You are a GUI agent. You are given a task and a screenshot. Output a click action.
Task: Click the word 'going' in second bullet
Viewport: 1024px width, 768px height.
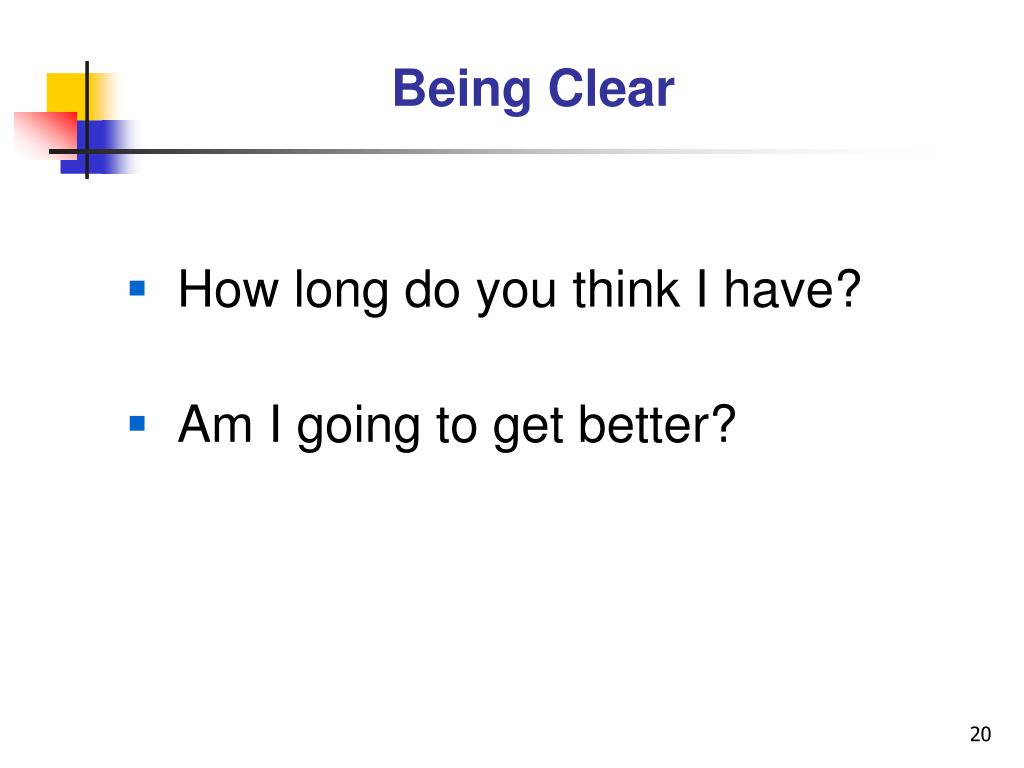357,428
